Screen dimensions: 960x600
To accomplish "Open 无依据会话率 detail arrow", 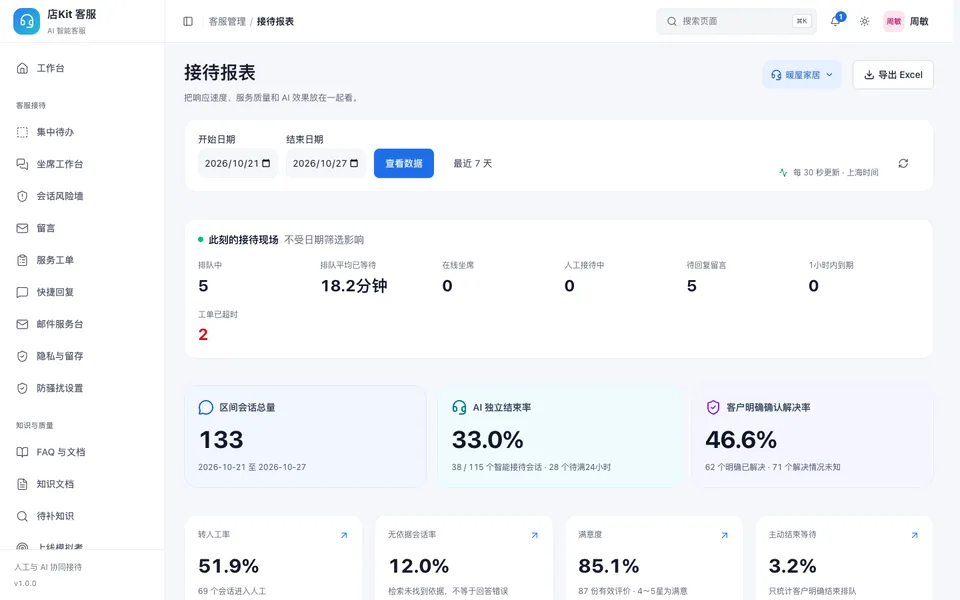I will [x=534, y=535].
